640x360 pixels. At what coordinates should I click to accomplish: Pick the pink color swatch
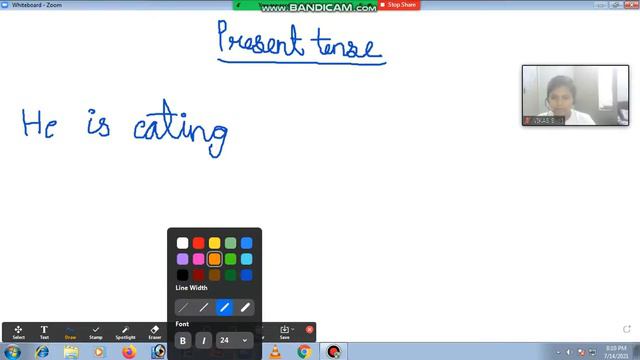tap(198, 259)
